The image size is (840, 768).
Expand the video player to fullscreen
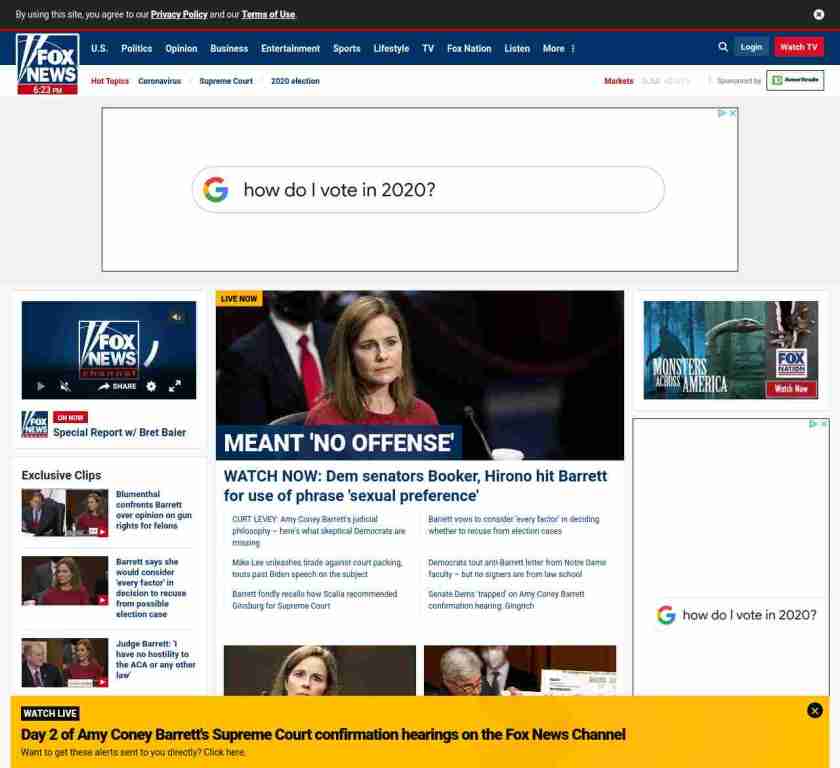pos(174,386)
